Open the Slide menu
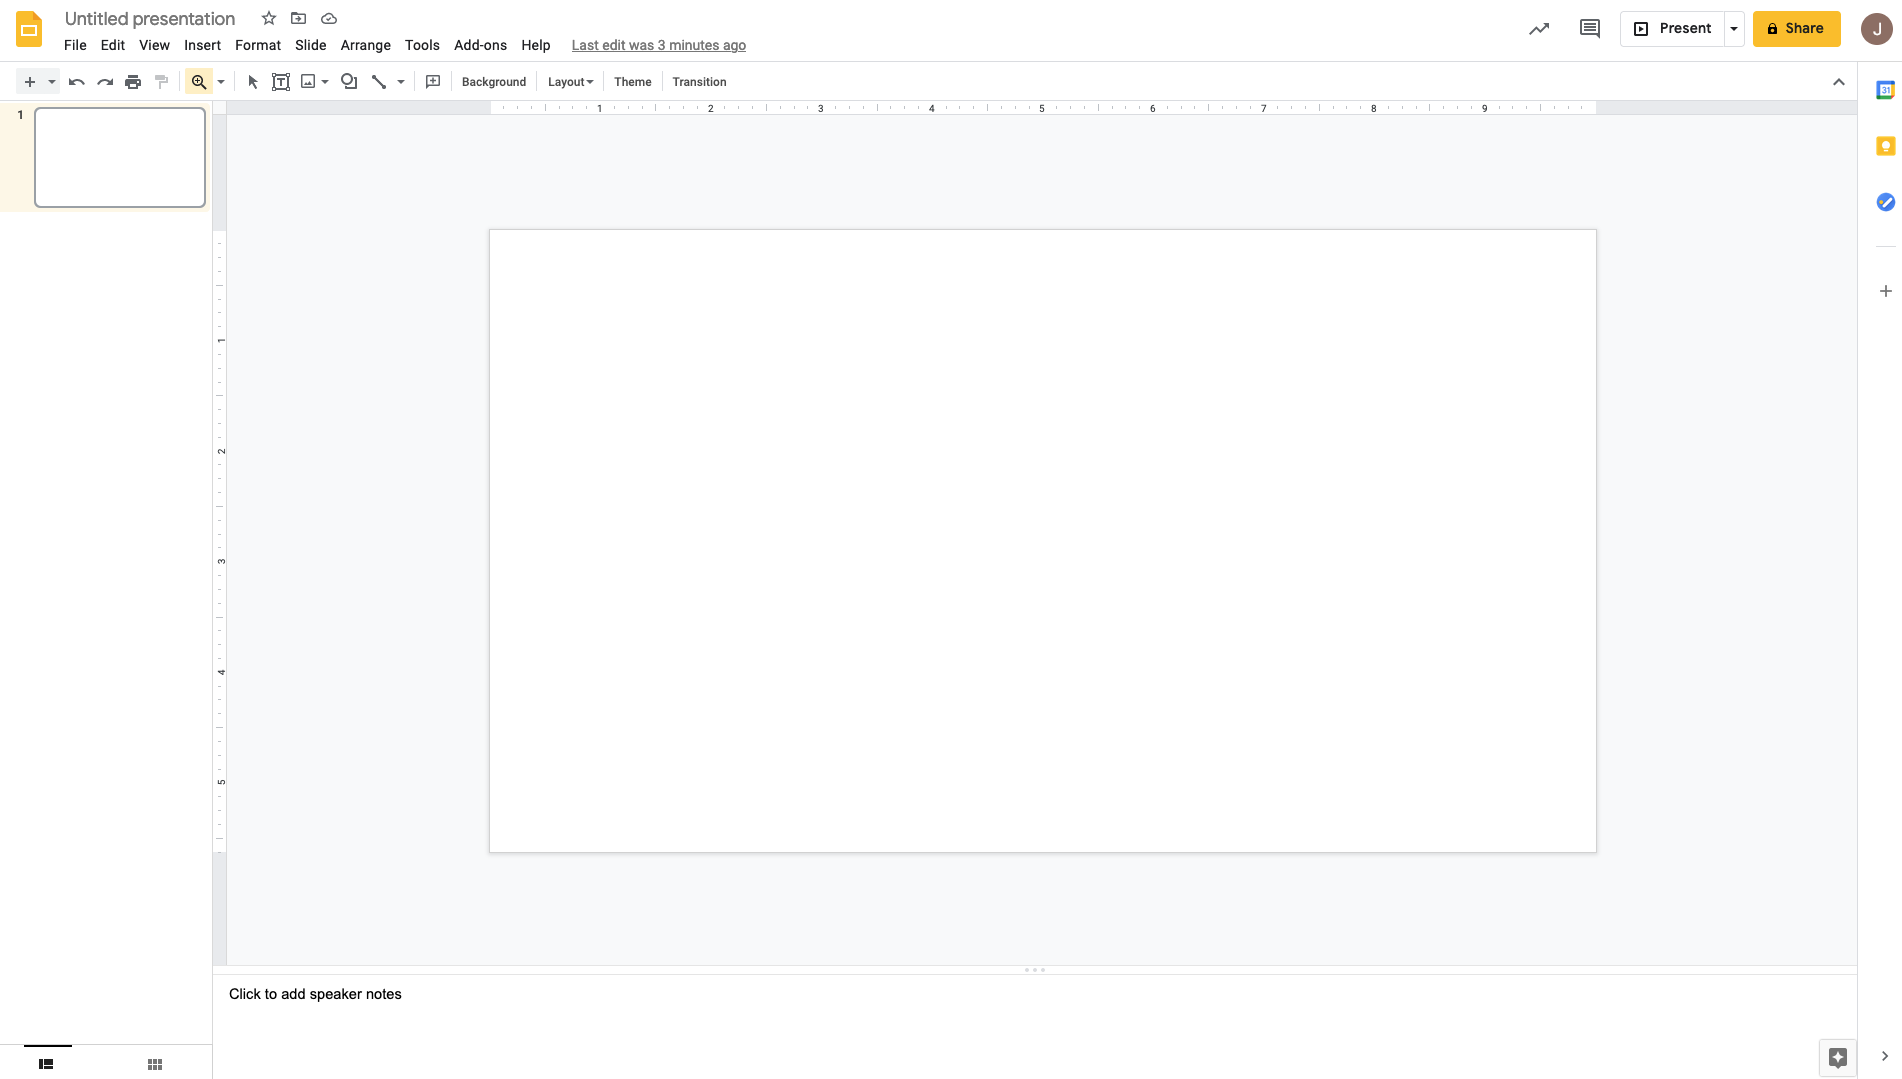 tap(310, 45)
